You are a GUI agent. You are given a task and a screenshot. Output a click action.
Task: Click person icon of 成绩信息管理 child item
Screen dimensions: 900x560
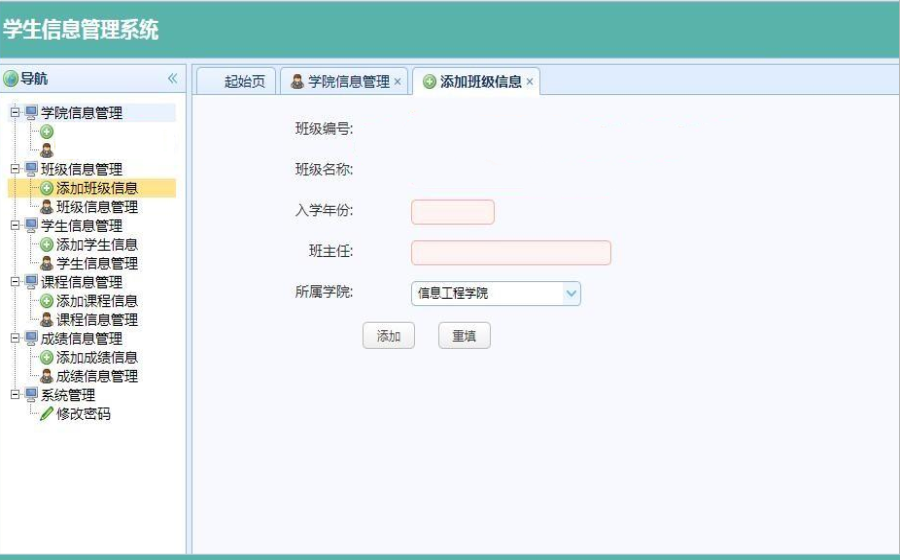[x=46, y=376]
